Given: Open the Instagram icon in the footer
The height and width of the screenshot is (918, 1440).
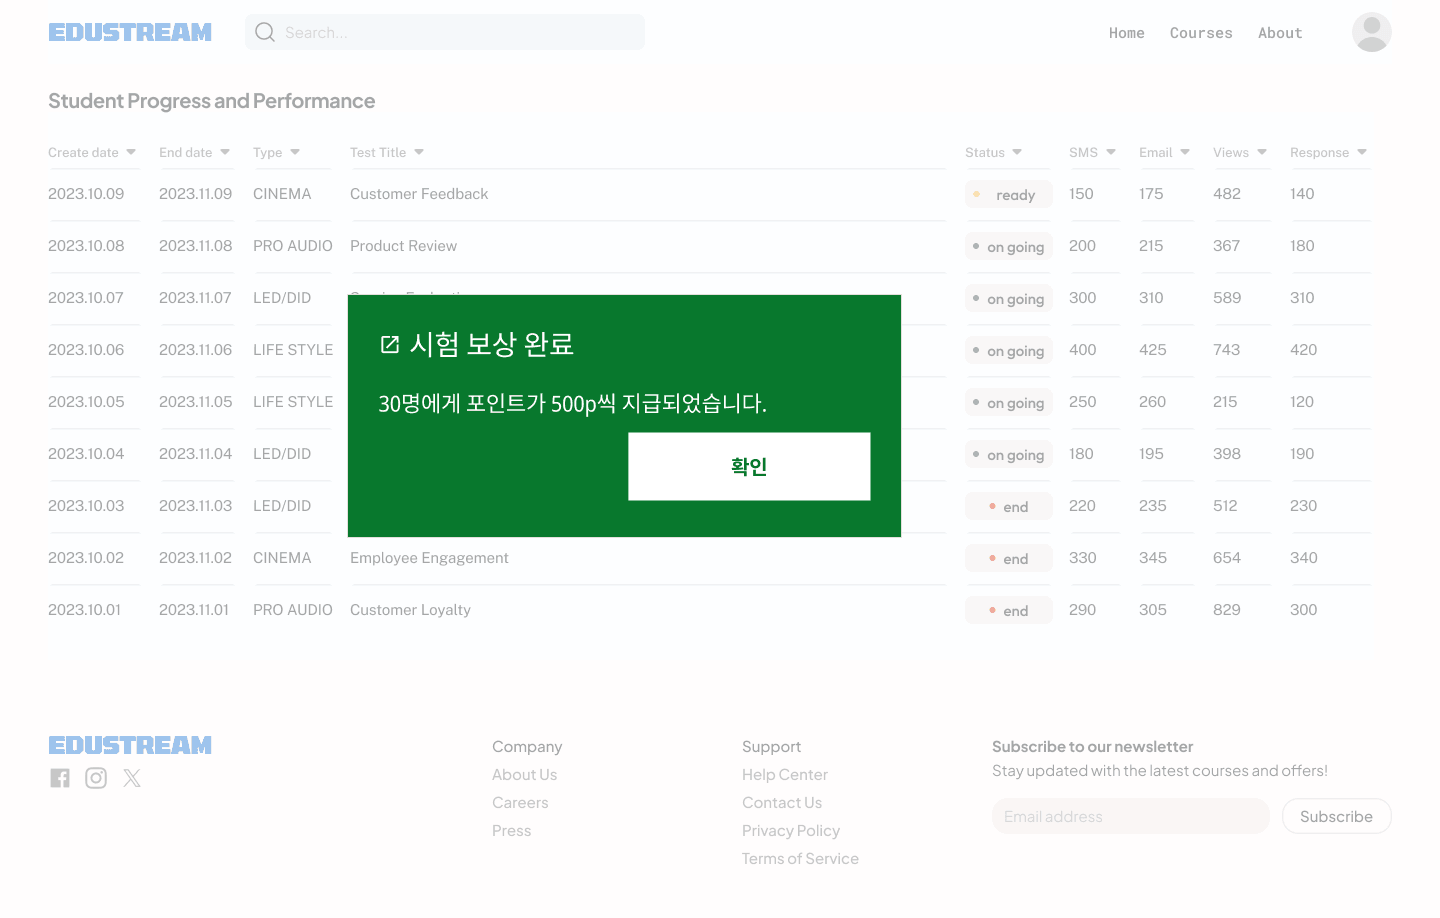Looking at the screenshot, I should pyautogui.click(x=95, y=777).
